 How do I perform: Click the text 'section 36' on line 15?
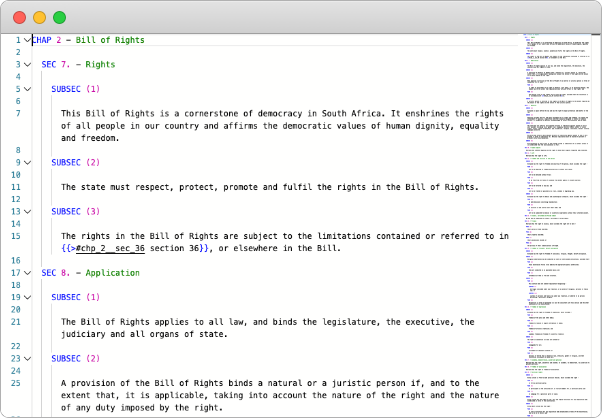pos(174,248)
